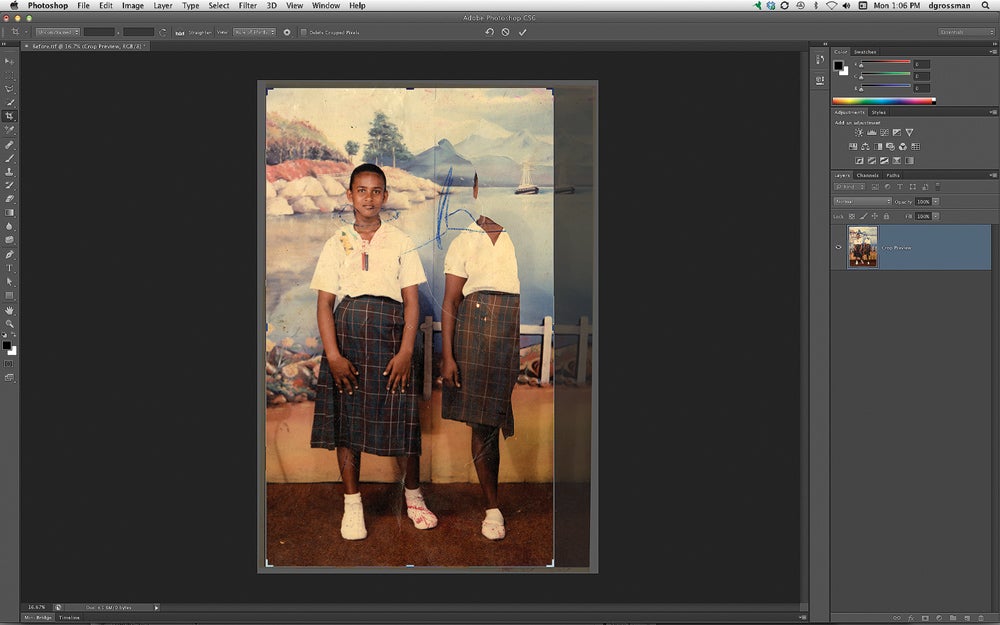Add a Levels adjustment
Screen dimensions: 1000x625
871,133
